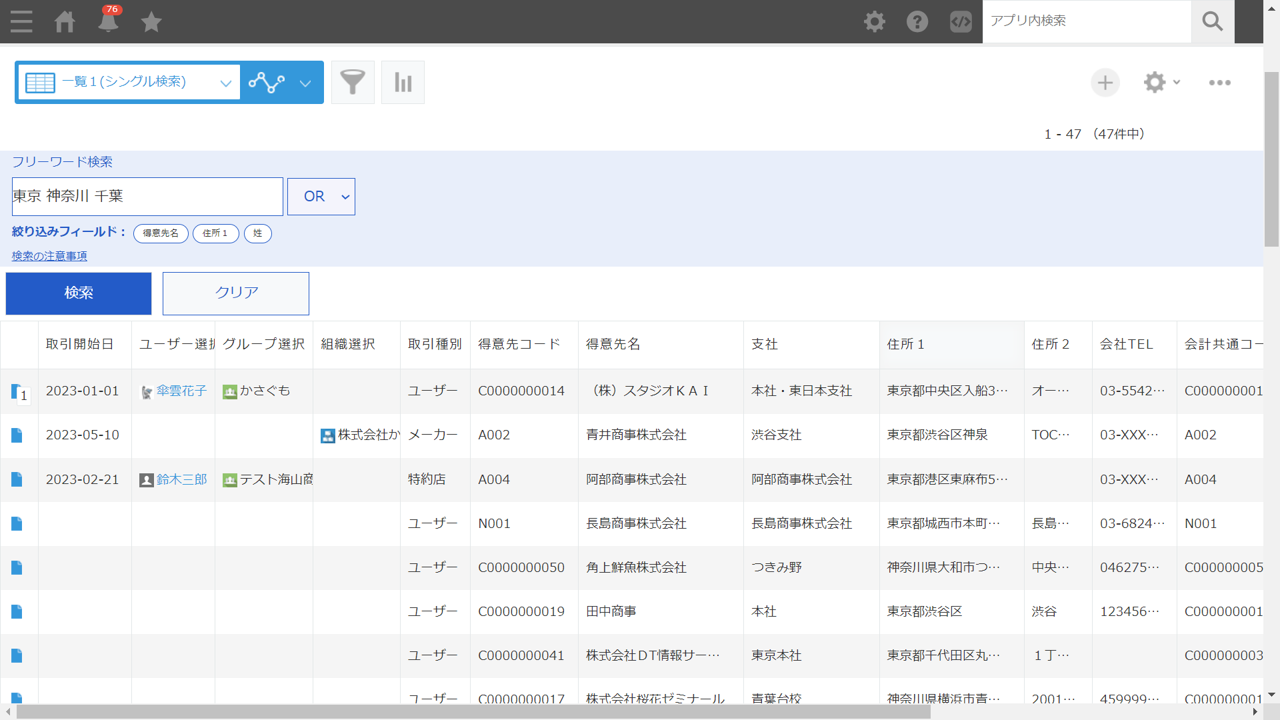Click the horizontal scrollbar thumb

click(x=474, y=712)
